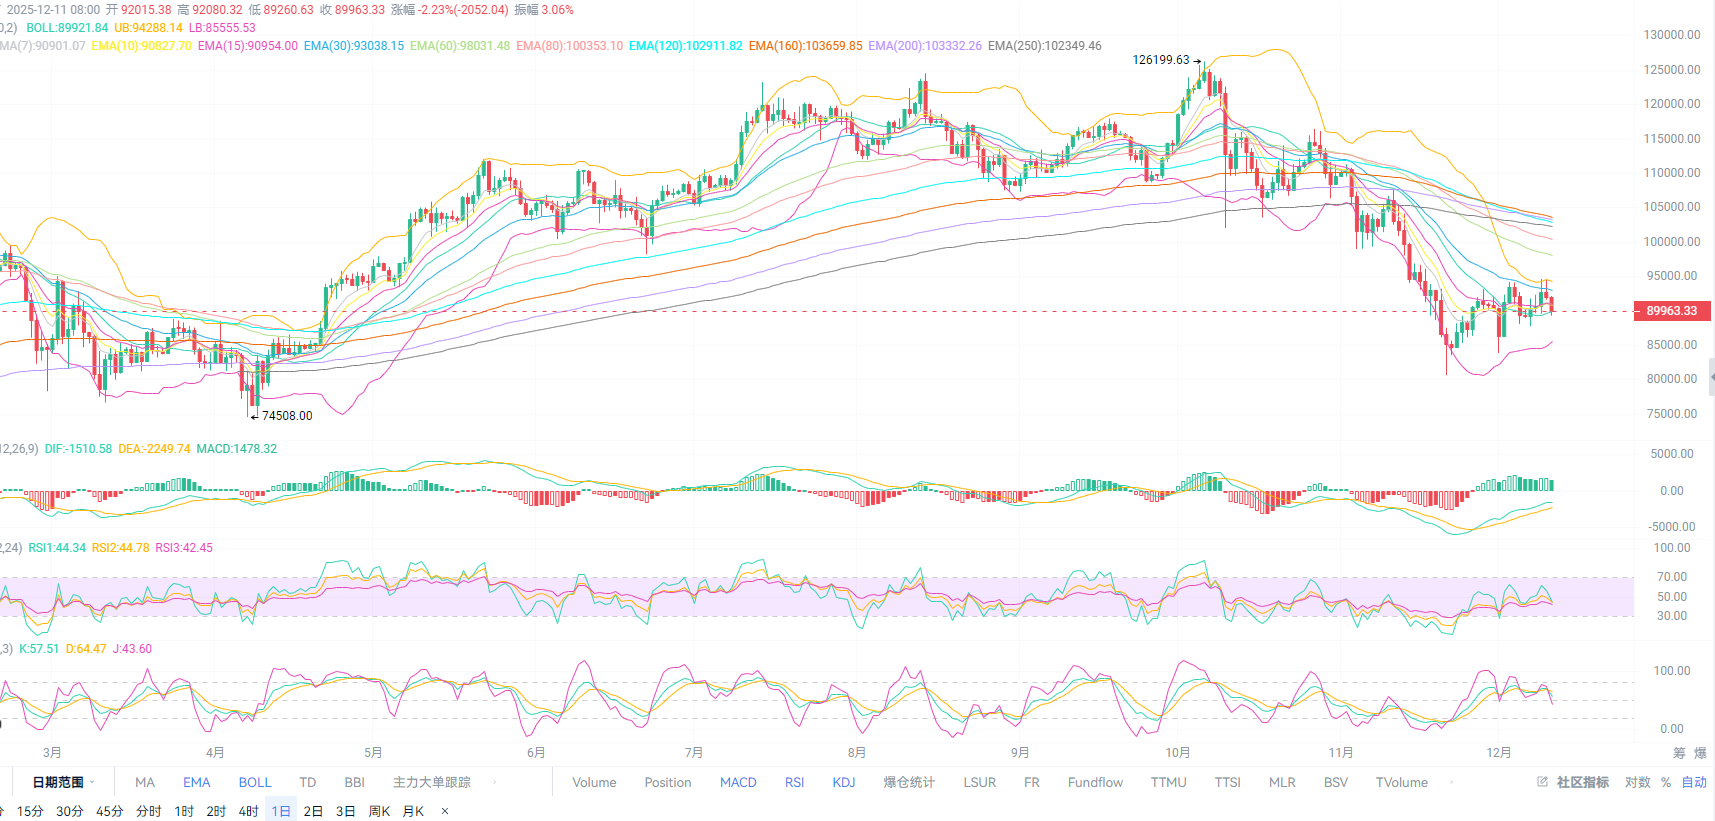Enable the Volume sub-indicator

click(x=594, y=782)
